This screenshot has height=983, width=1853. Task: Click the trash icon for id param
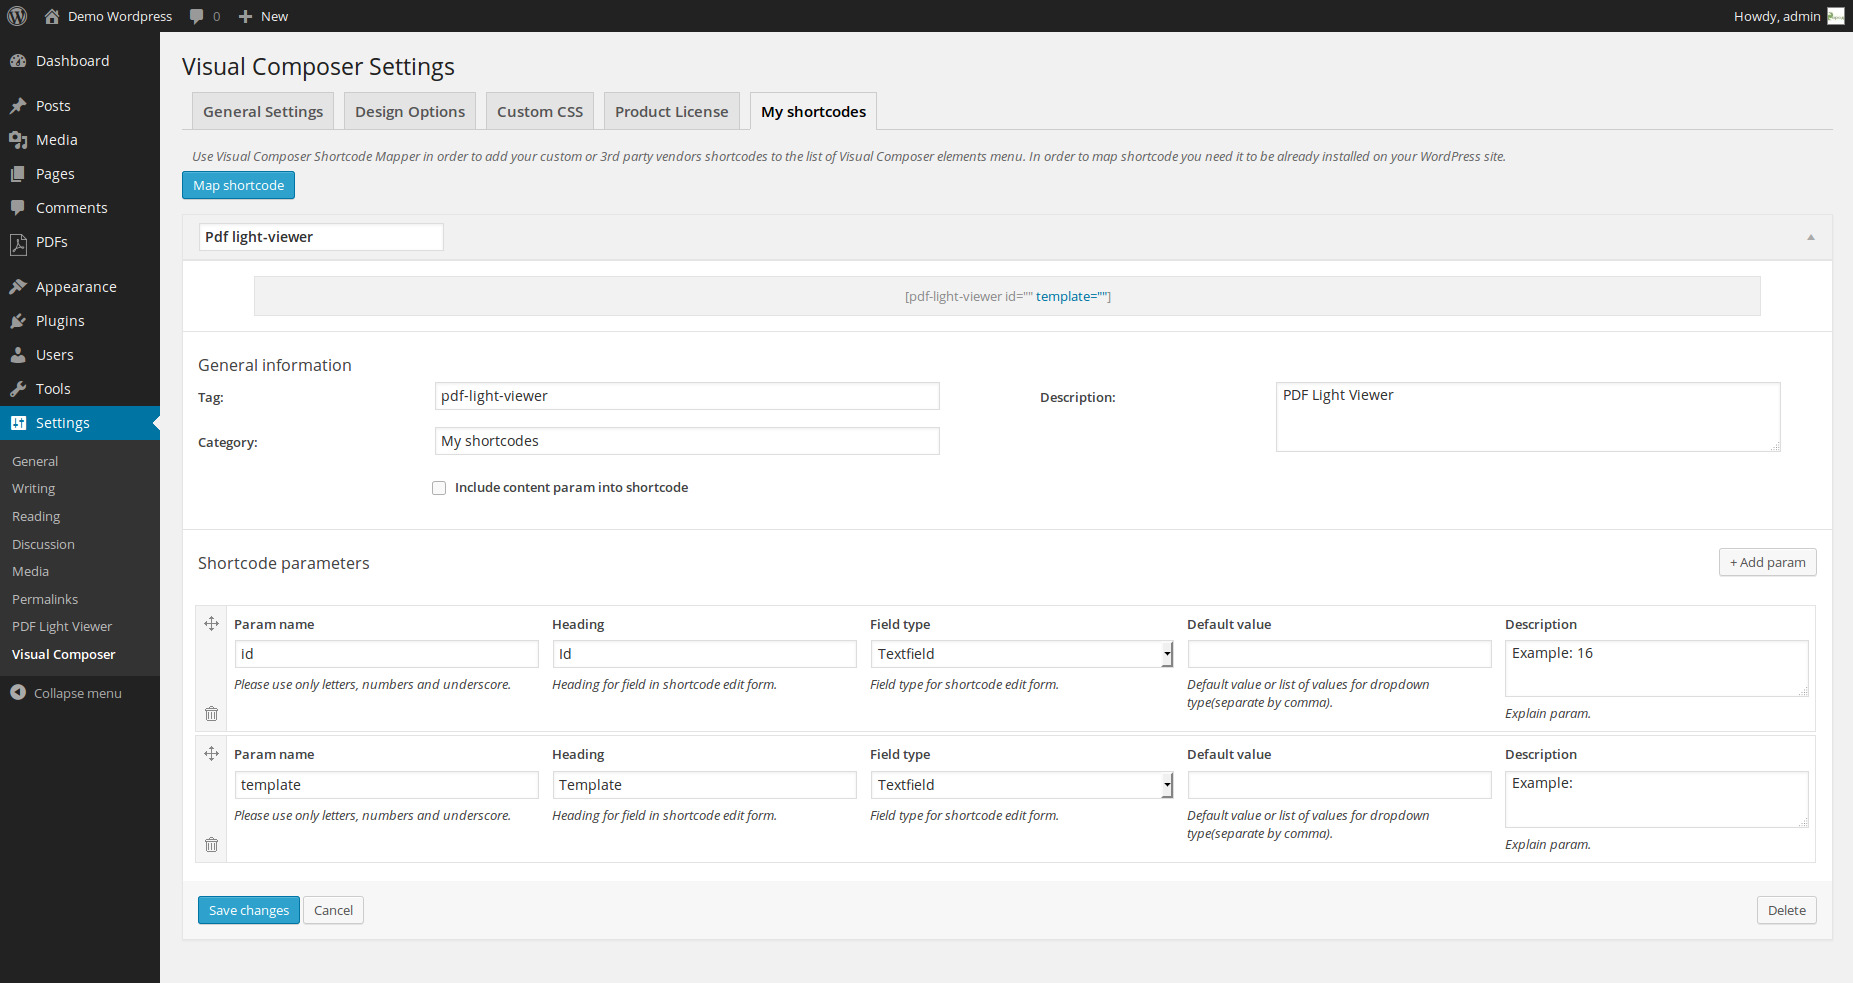(211, 714)
